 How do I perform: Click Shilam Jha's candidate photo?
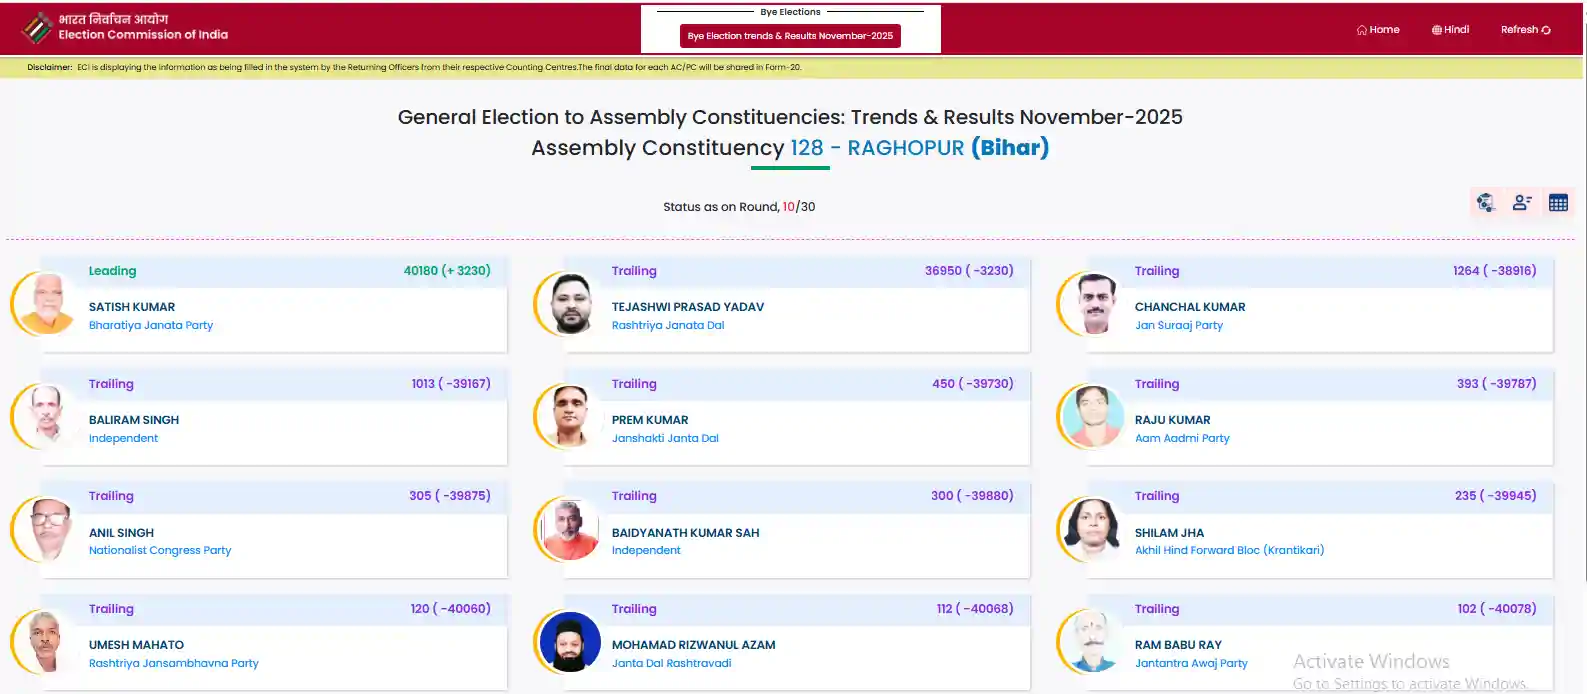(1092, 529)
